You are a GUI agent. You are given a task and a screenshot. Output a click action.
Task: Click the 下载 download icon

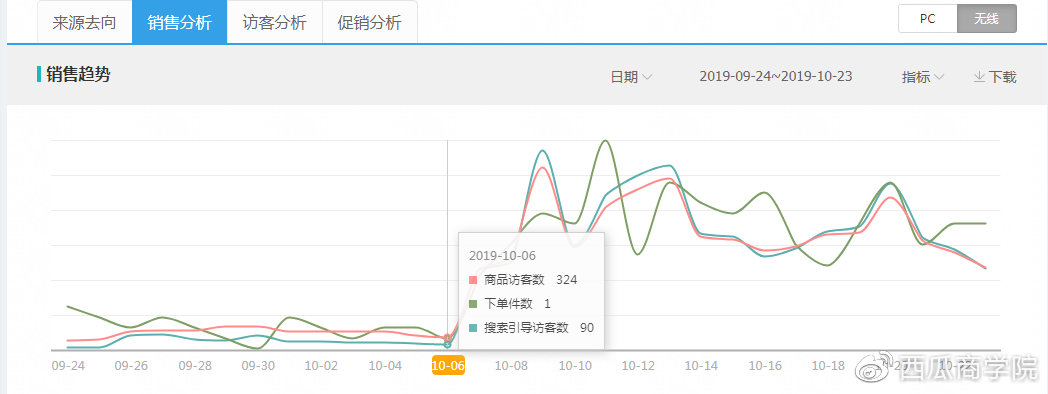click(979, 77)
